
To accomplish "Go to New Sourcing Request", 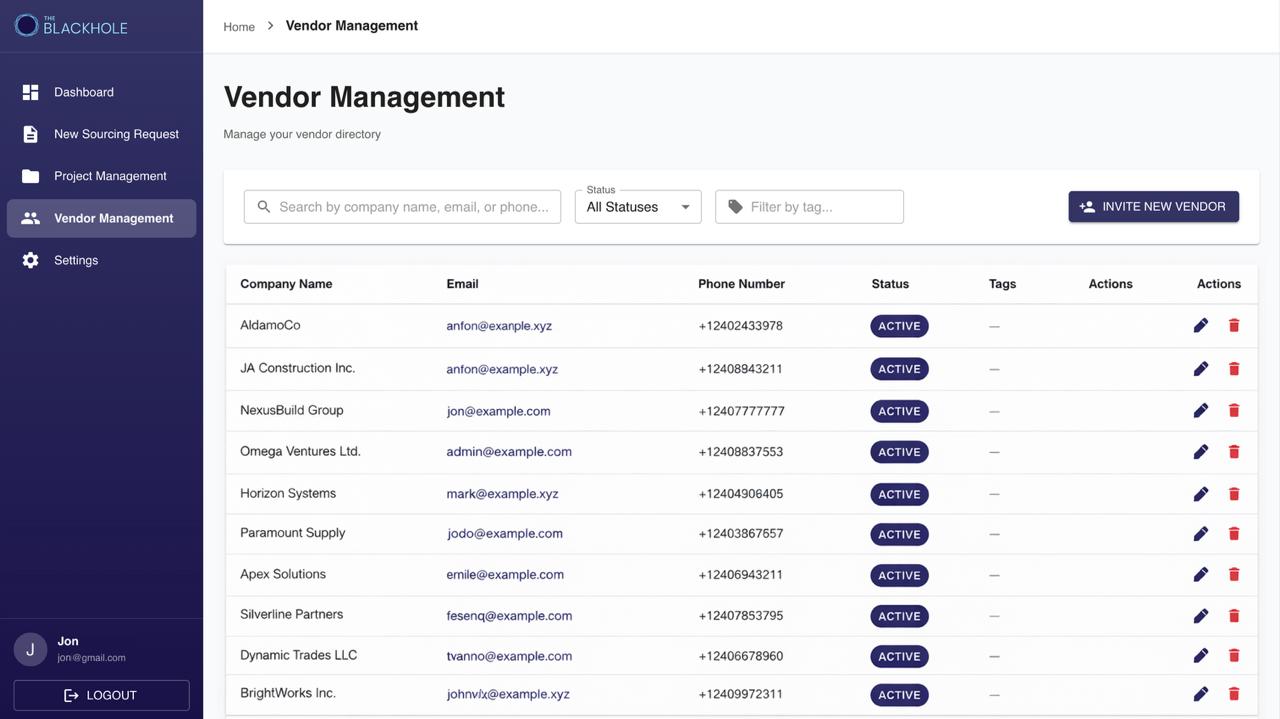I will coord(101,134).
